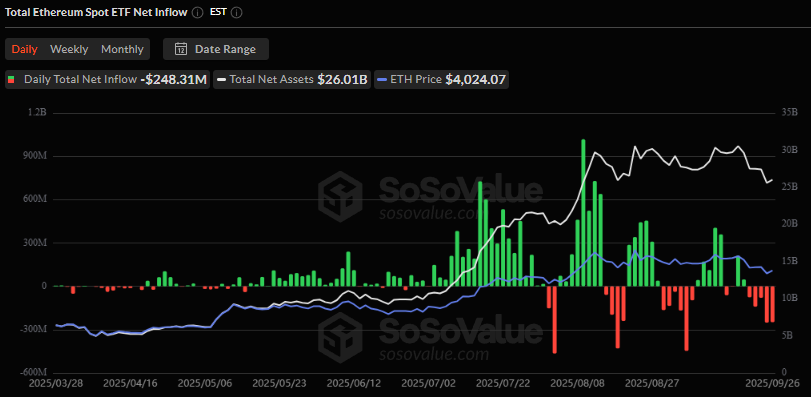Image resolution: width=811 pixels, height=397 pixels.
Task: Click the $26.01B total net assets value
Action: (x=342, y=80)
